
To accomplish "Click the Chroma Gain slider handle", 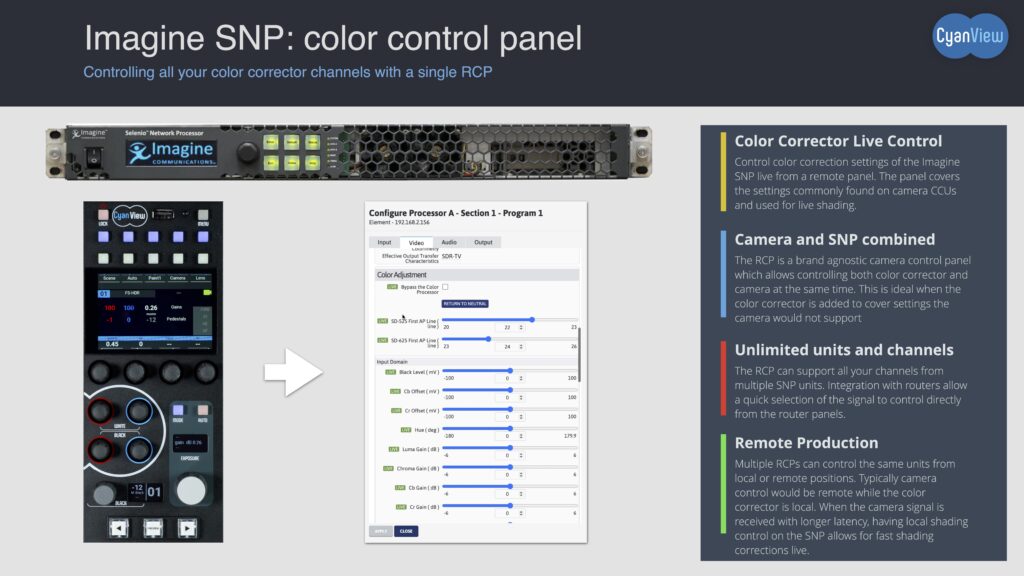I will (510, 467).
